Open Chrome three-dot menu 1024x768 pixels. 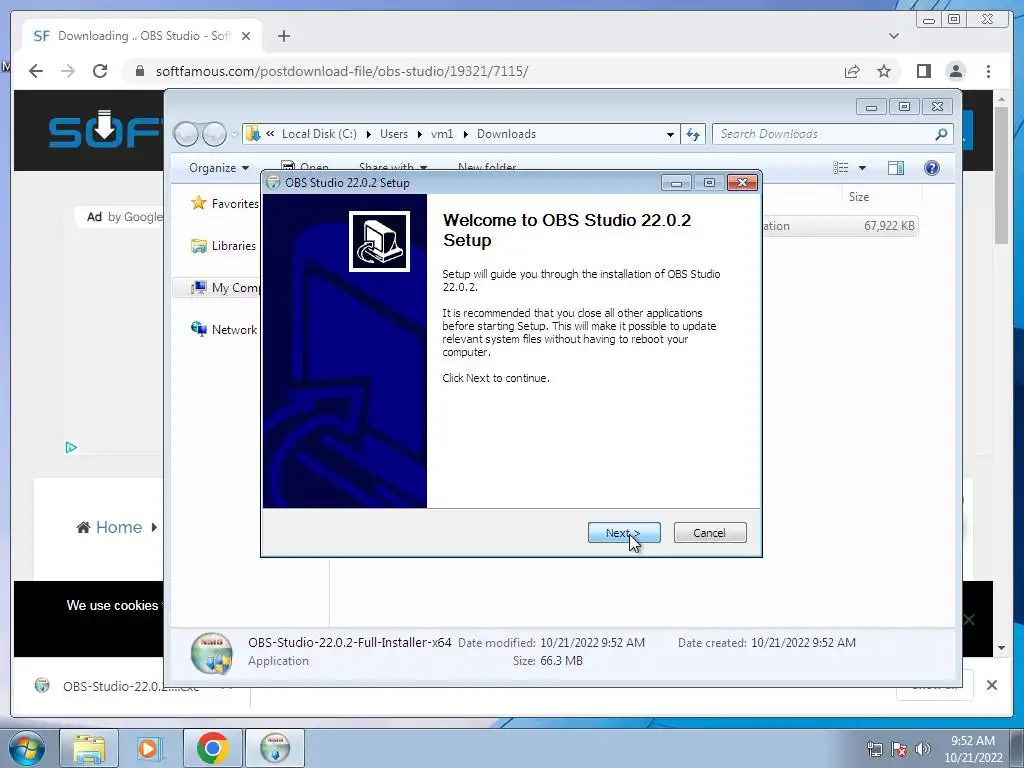(988, 71)
